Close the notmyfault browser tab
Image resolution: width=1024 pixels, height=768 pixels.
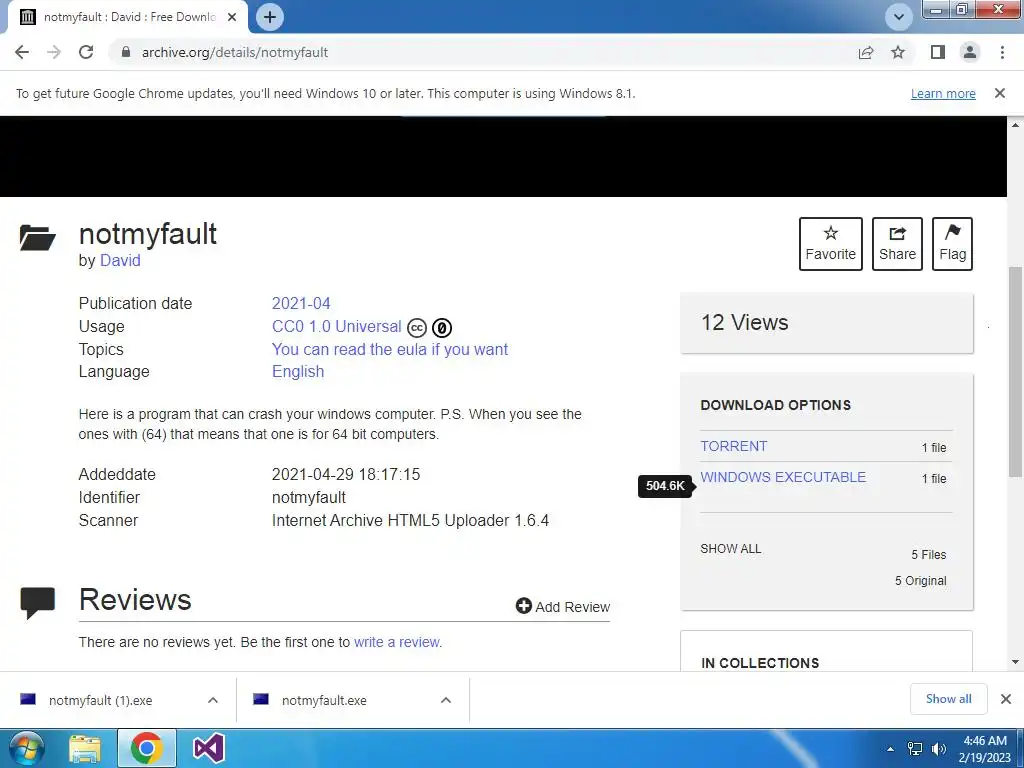(x=232, y=17)
